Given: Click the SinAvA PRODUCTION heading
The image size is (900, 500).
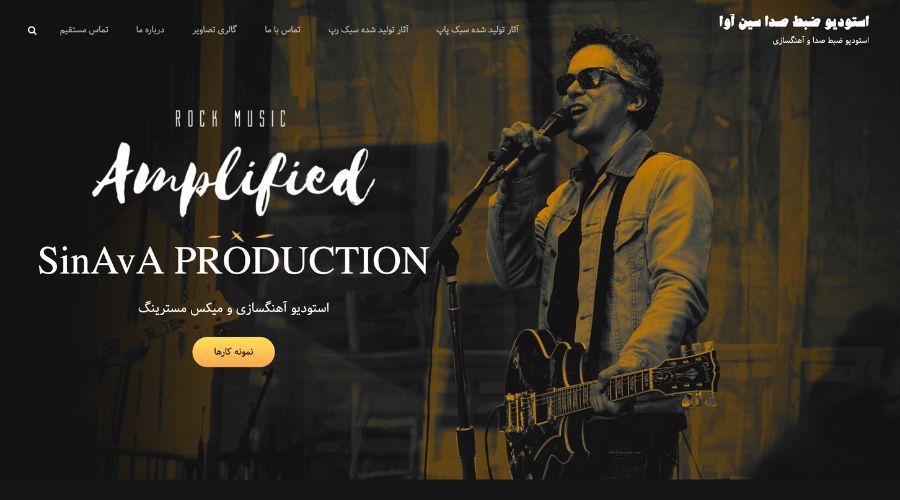Looking at the screenshot, I should tap(234, 261).
